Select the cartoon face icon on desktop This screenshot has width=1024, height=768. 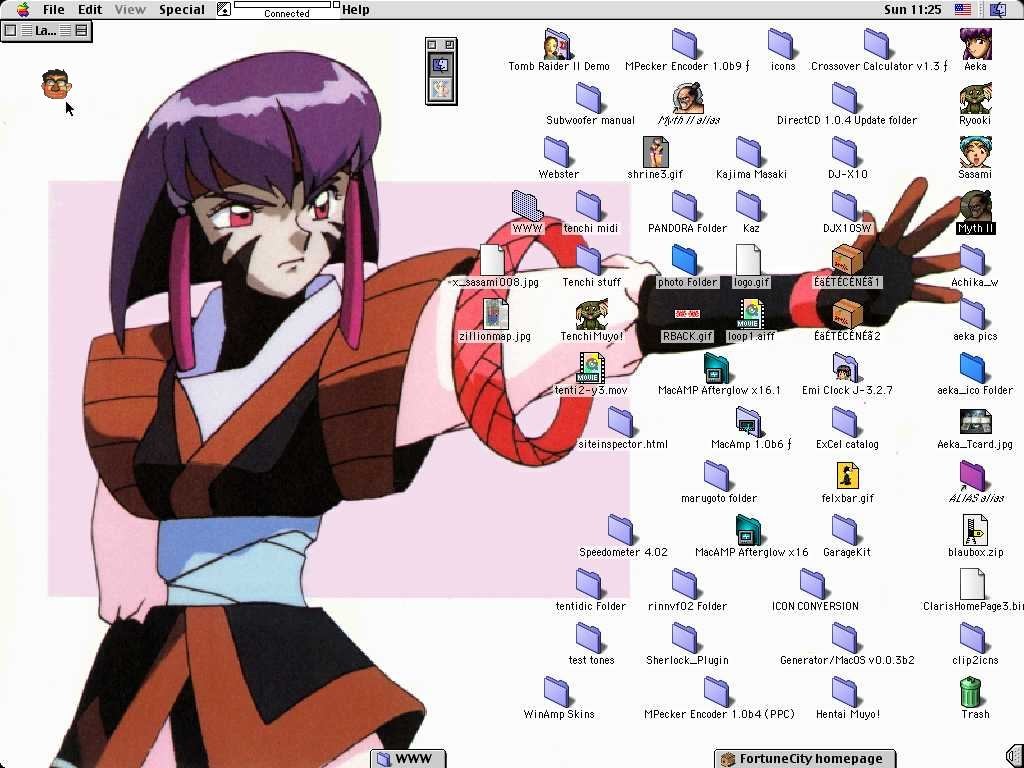click(x=56, y=84)
